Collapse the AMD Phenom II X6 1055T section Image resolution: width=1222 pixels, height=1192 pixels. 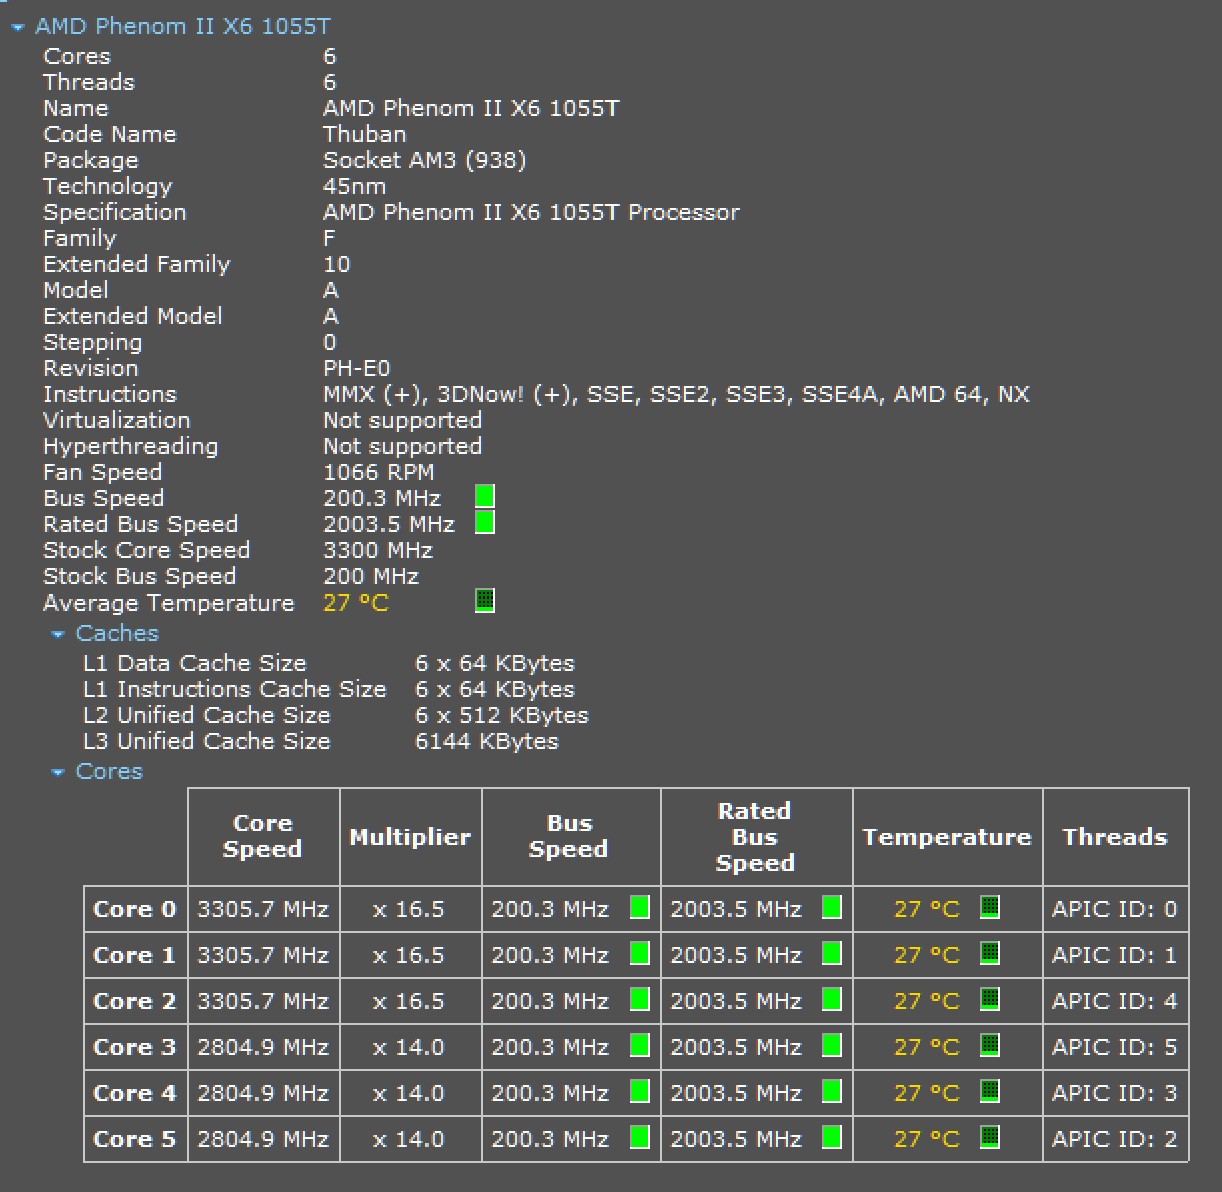pos(17,28)
